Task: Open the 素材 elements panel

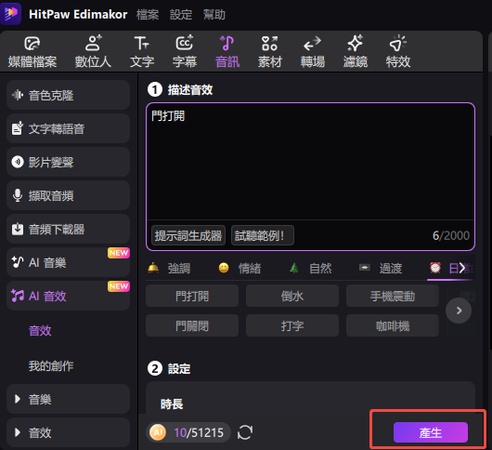Action: tap(270, 52)
